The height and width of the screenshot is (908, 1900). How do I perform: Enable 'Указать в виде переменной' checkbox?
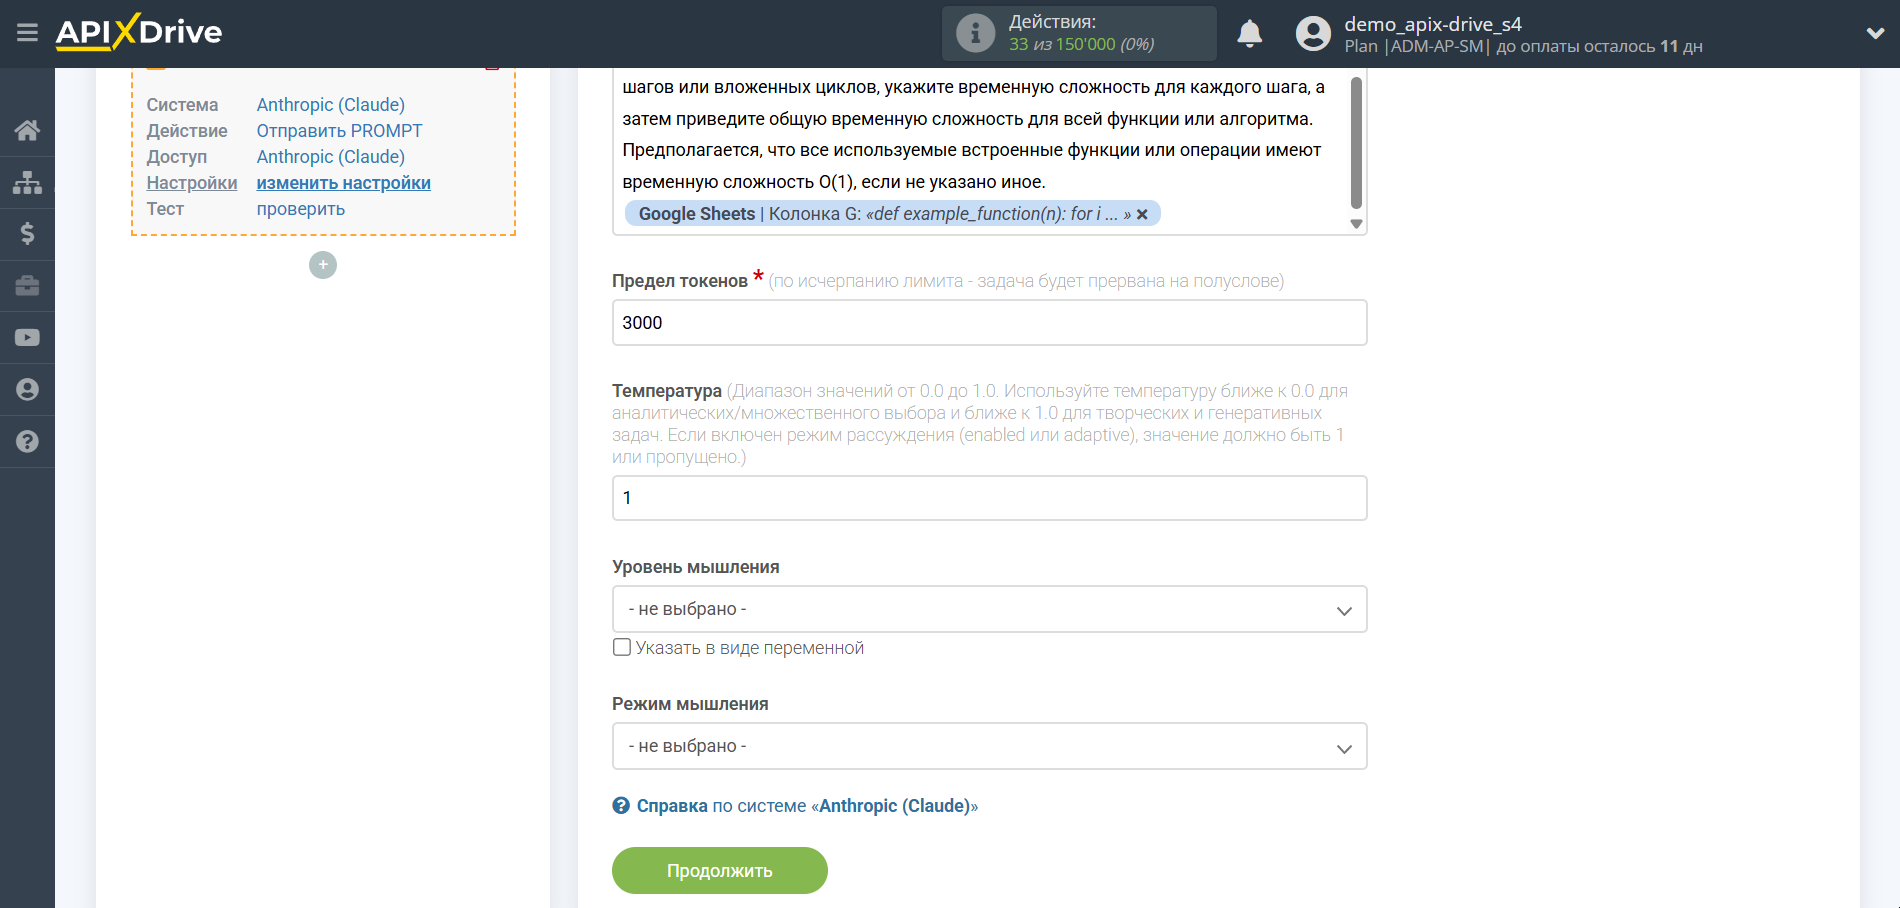coord(622,647)
